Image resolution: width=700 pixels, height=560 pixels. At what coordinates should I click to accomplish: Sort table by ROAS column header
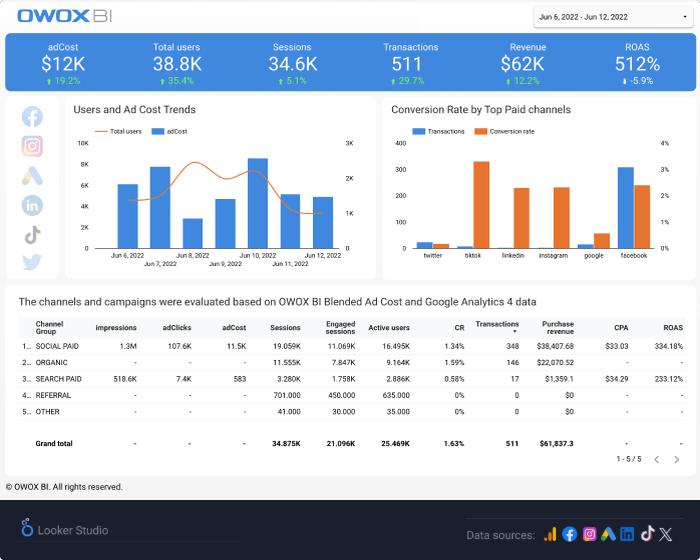click(x=673, y=328)
